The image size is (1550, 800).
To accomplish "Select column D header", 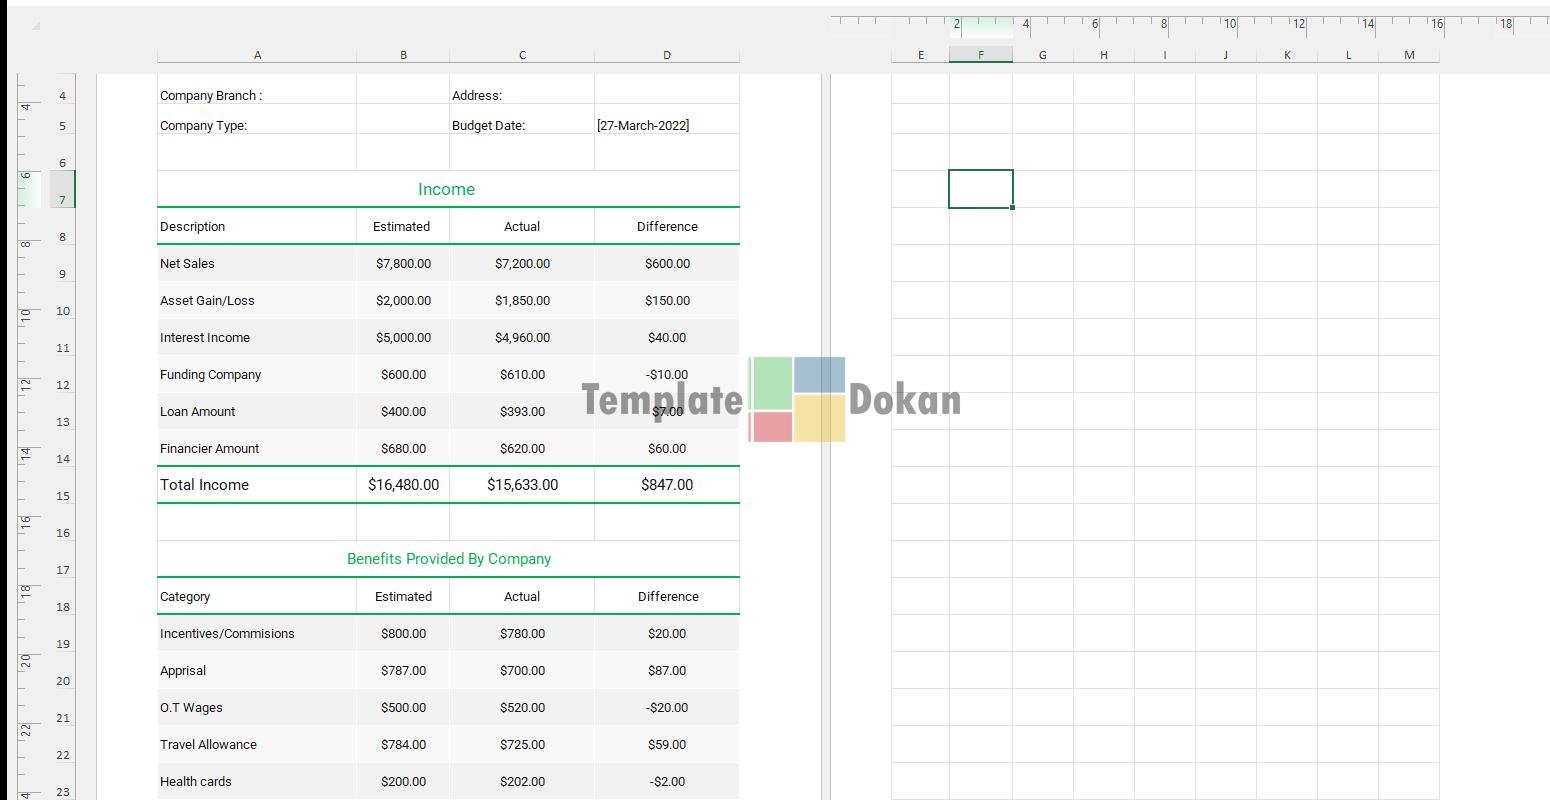I will (666, 55).
